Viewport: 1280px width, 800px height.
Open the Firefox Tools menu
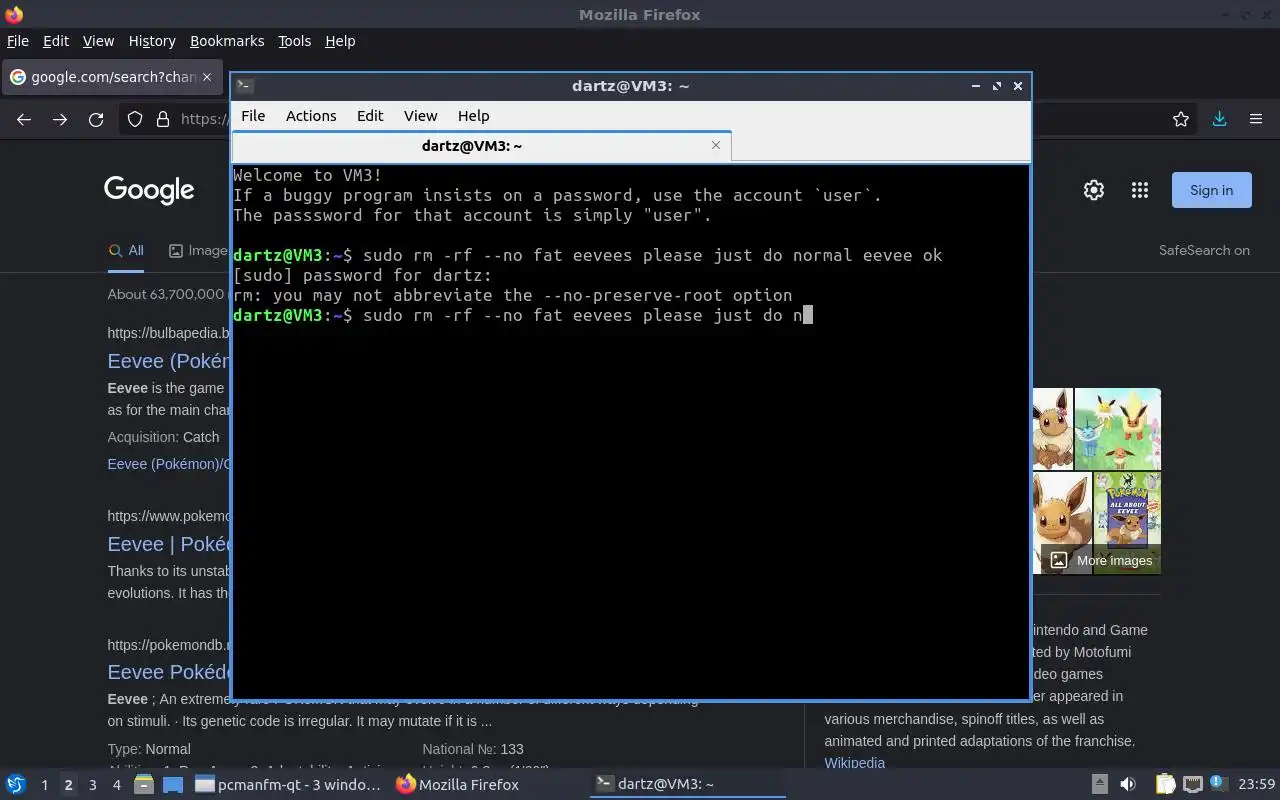tap(294, 41)
